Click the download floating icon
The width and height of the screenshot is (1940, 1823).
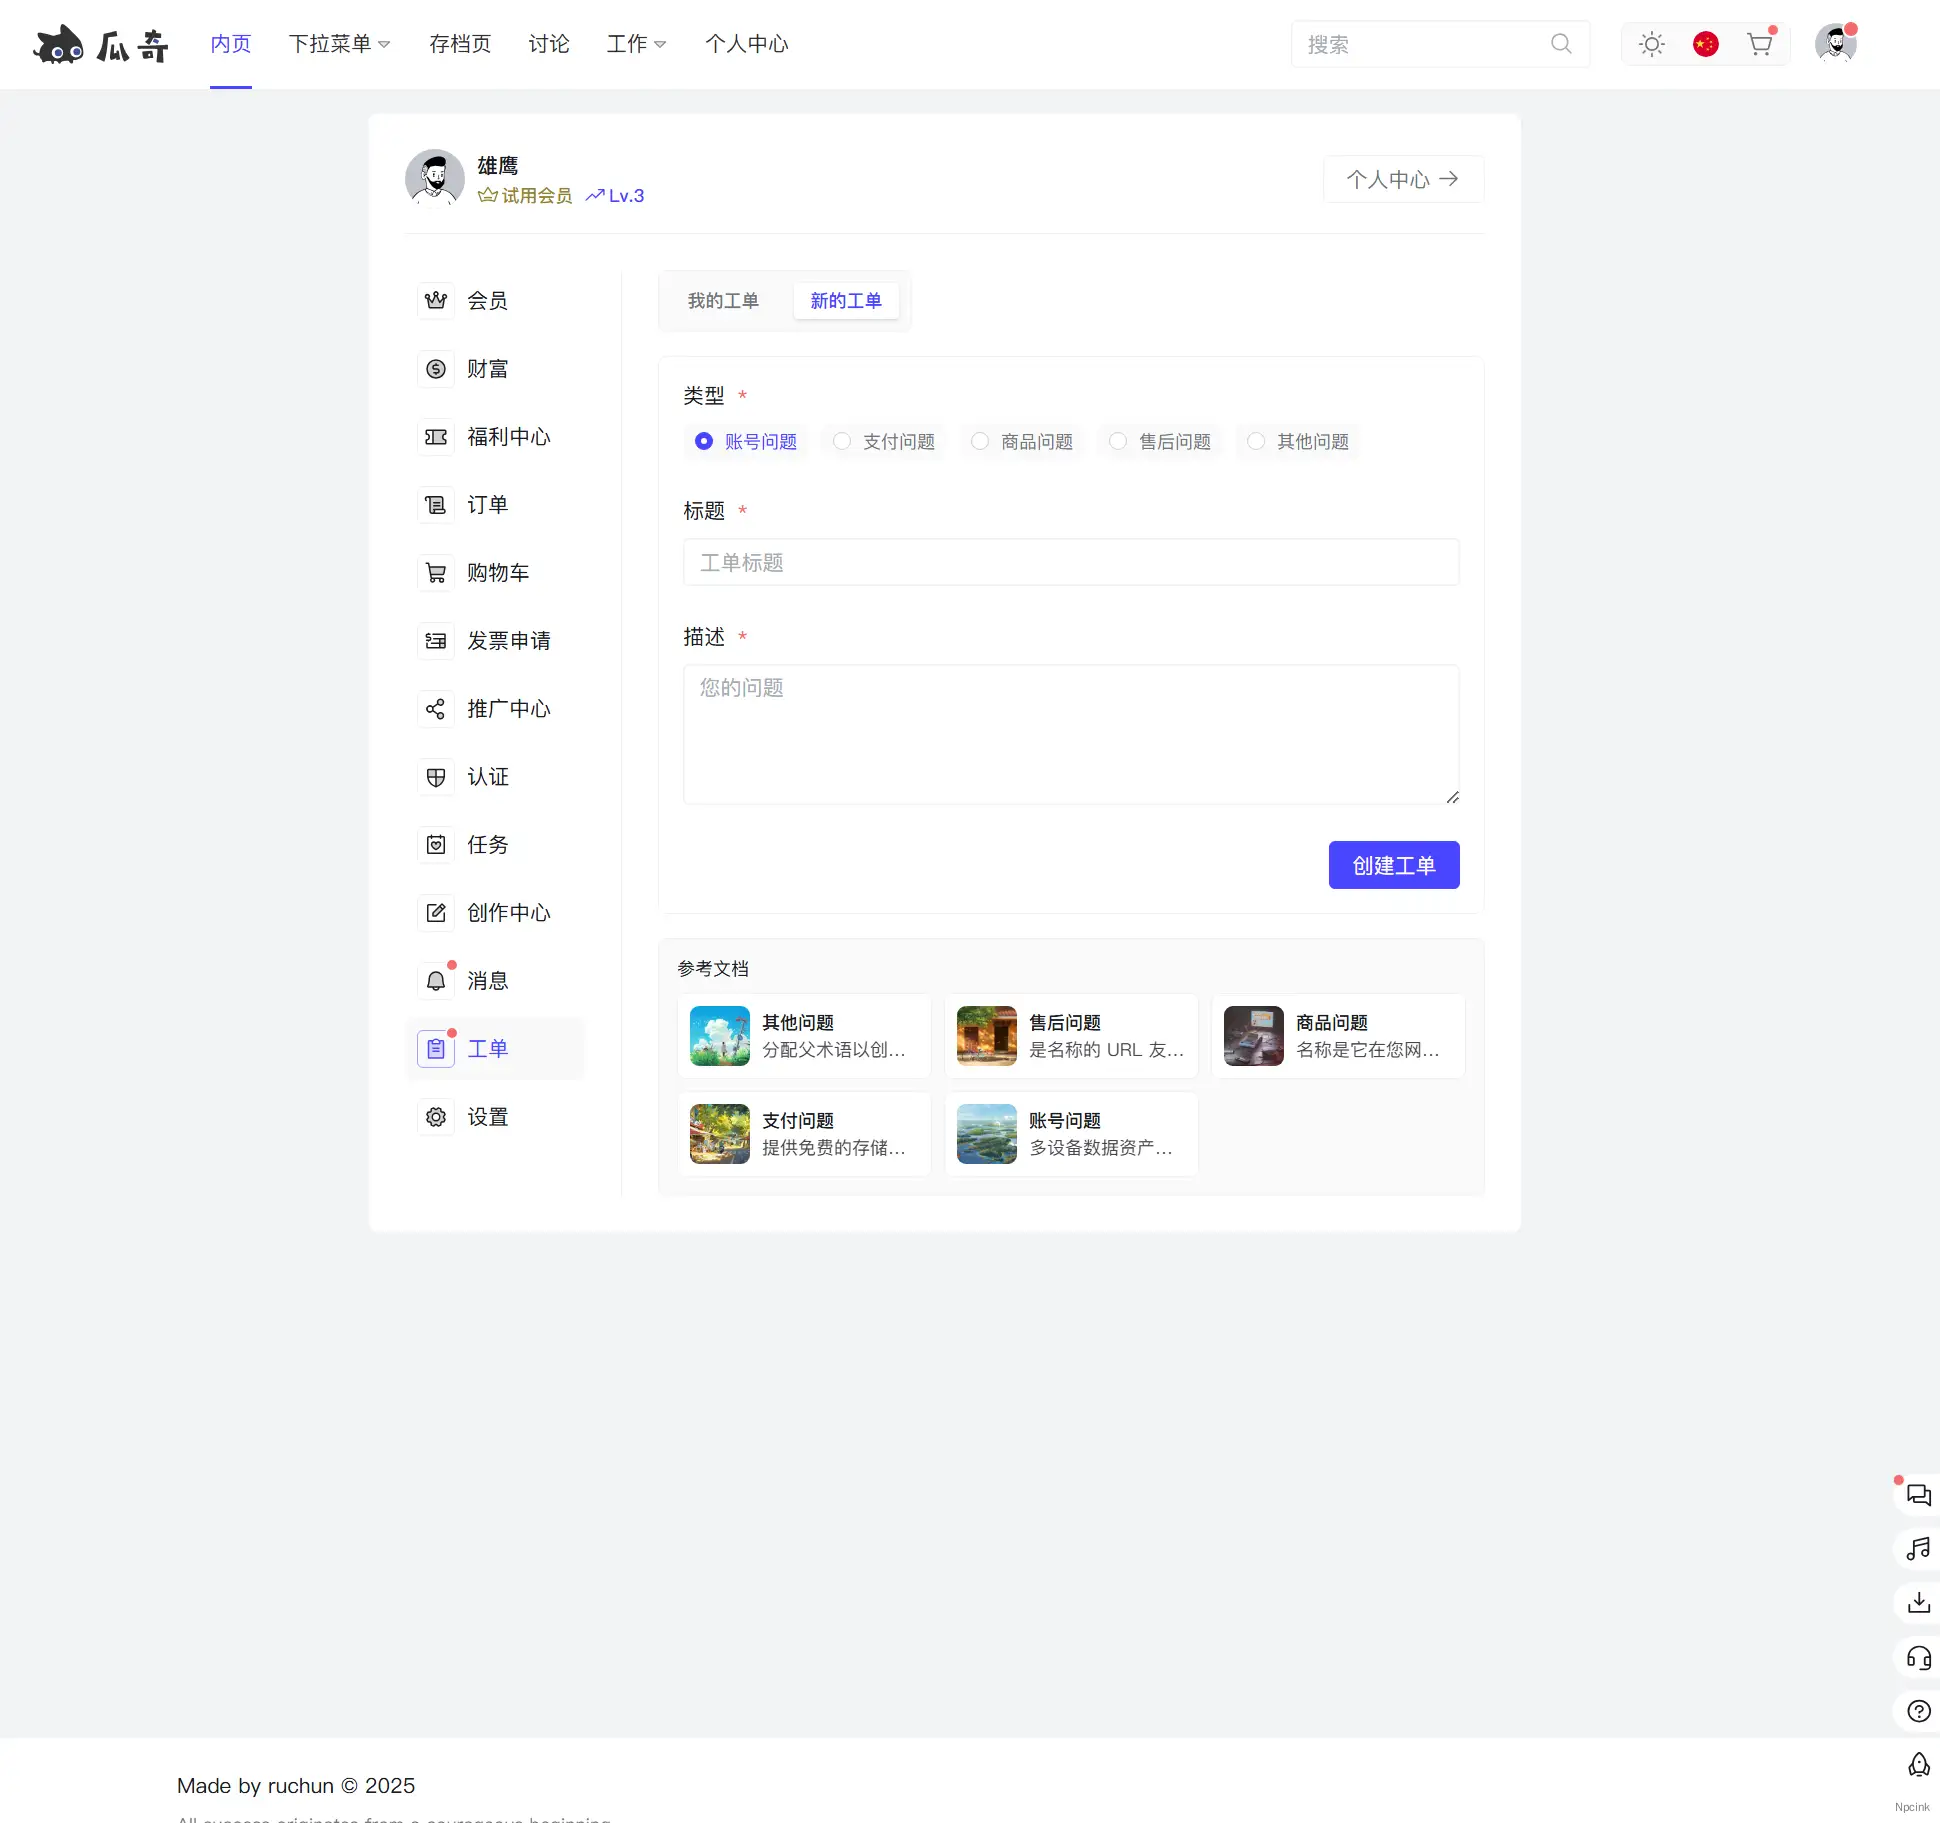(x=1918, y=1603)
